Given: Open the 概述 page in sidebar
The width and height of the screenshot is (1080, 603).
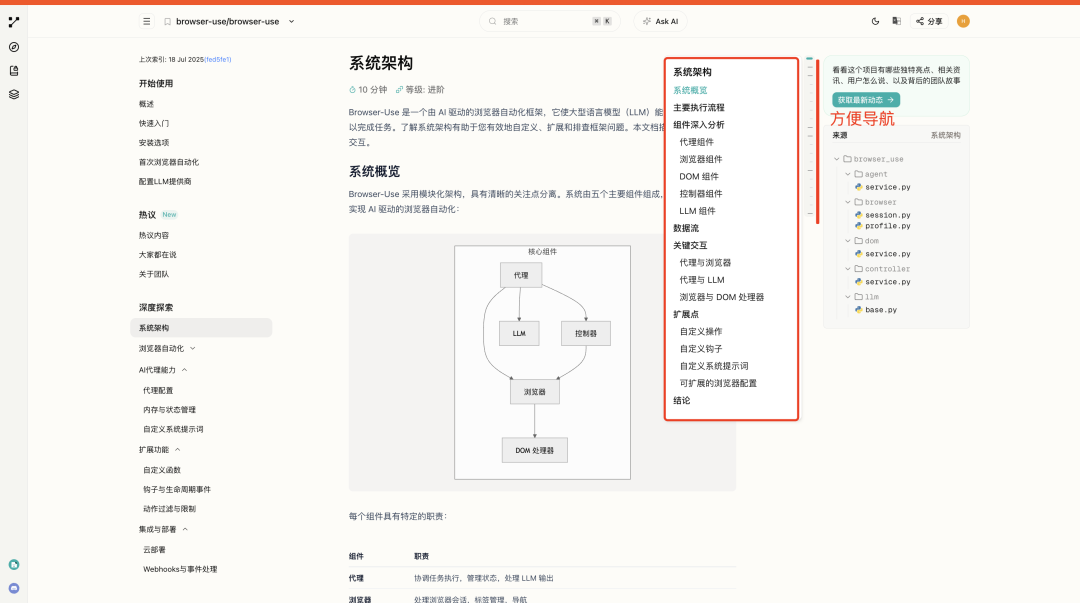Looking at the screenshot, I should point(146,104).
